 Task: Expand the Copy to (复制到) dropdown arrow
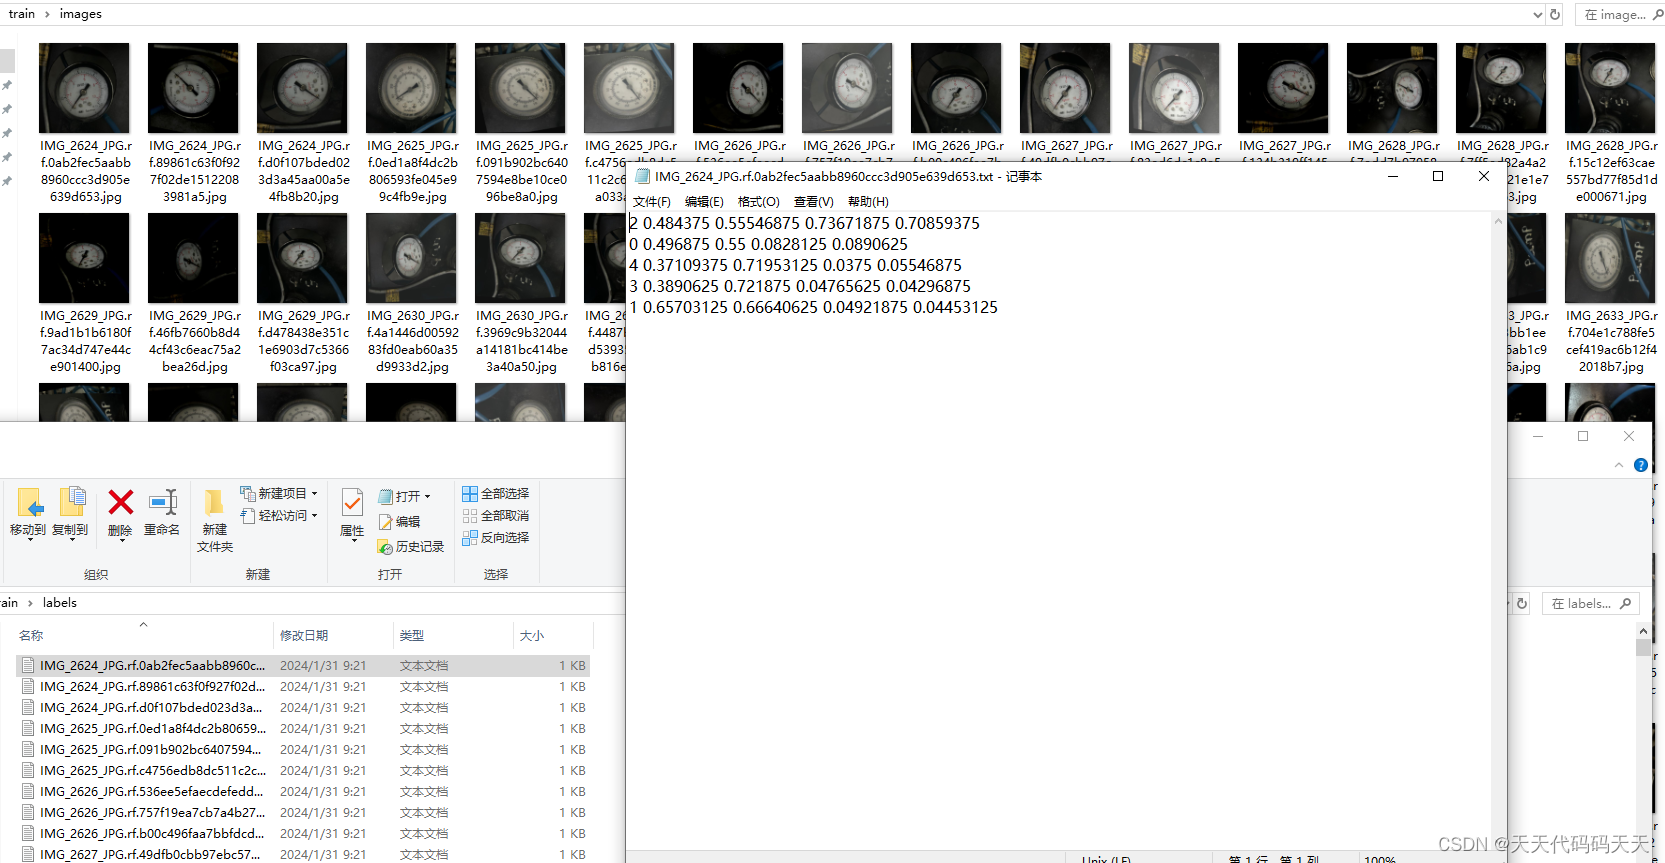coord(71,540)
